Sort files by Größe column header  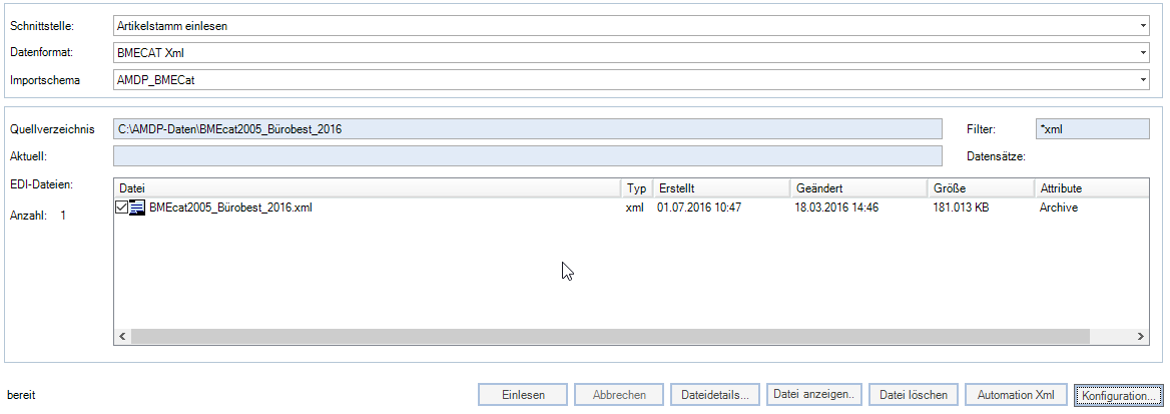click(980, 188)
